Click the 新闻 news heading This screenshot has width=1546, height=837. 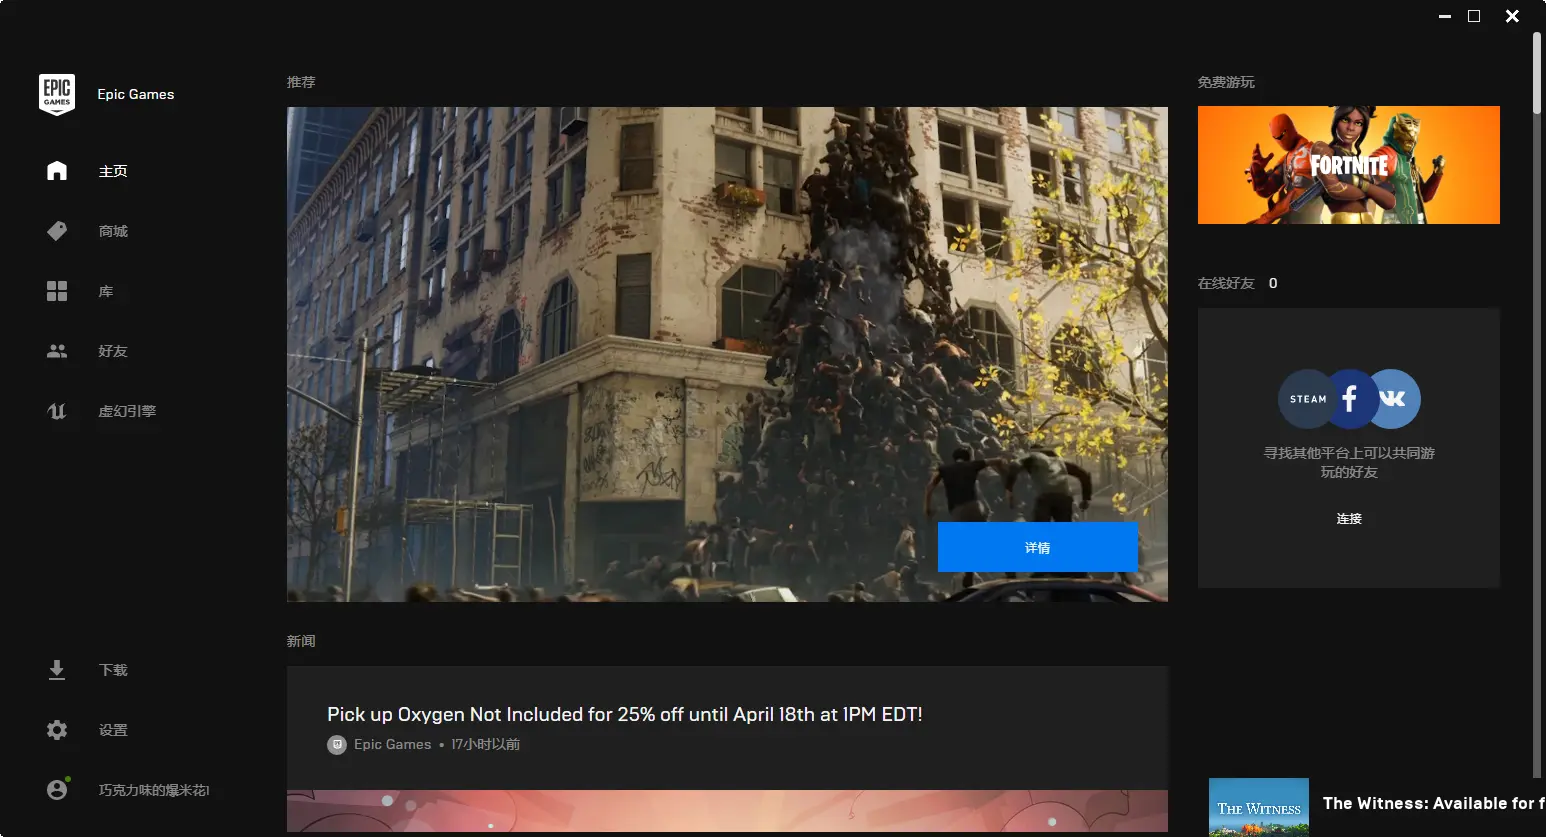(301, 641)
